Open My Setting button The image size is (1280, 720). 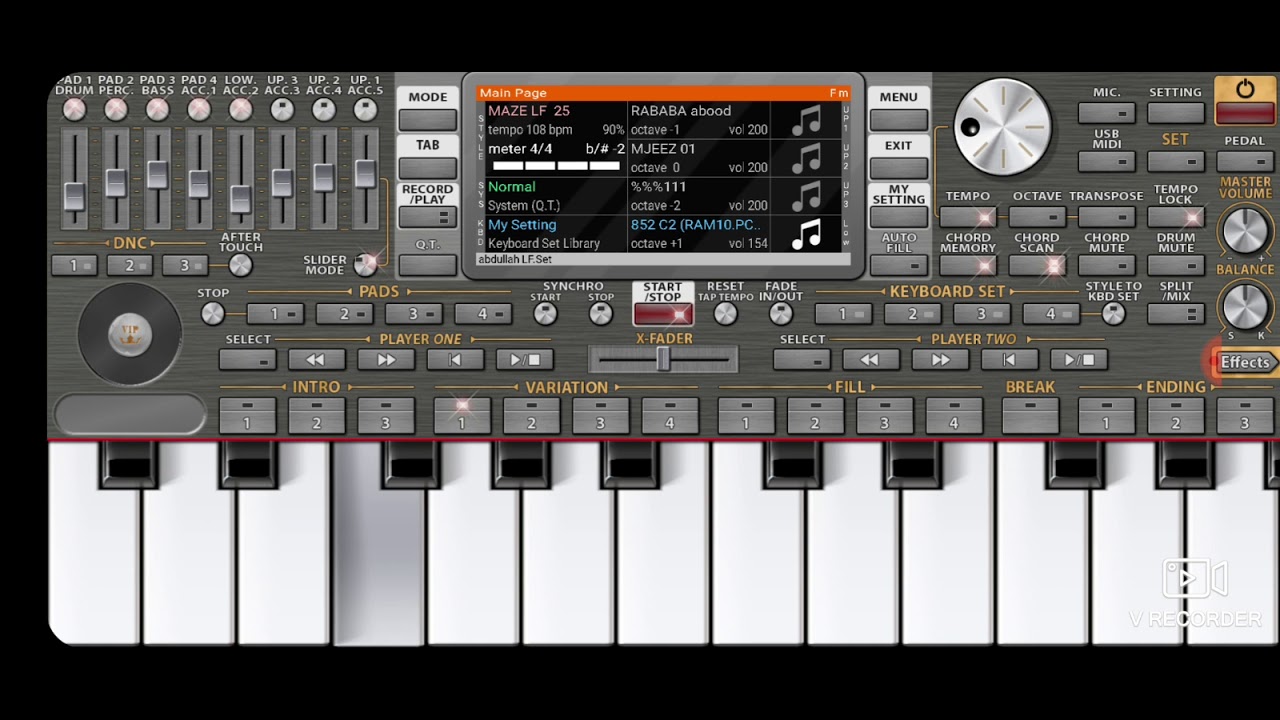898,217
